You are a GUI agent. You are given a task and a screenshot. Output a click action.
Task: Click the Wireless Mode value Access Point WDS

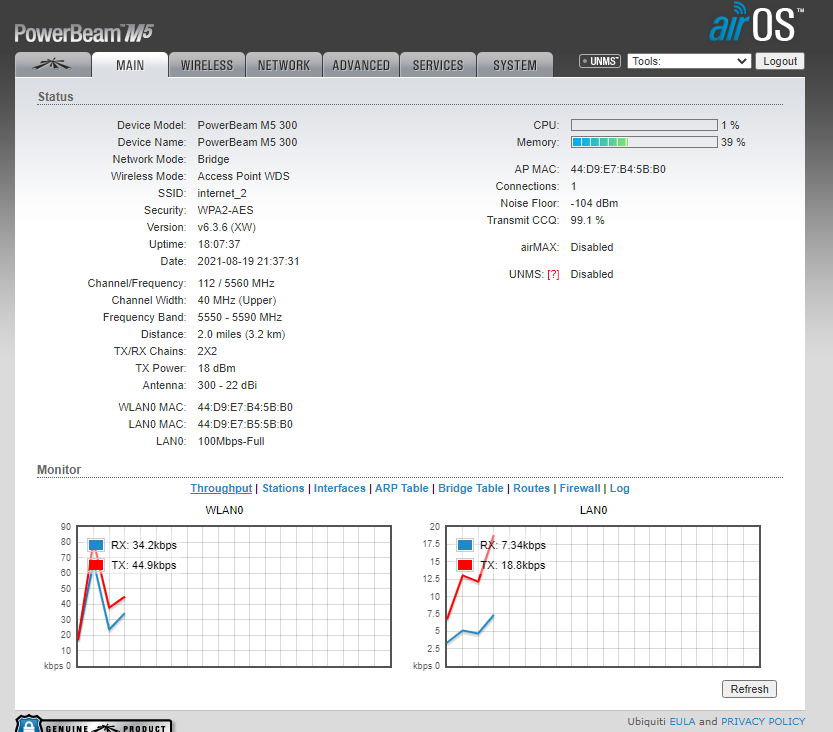(243, 176)
